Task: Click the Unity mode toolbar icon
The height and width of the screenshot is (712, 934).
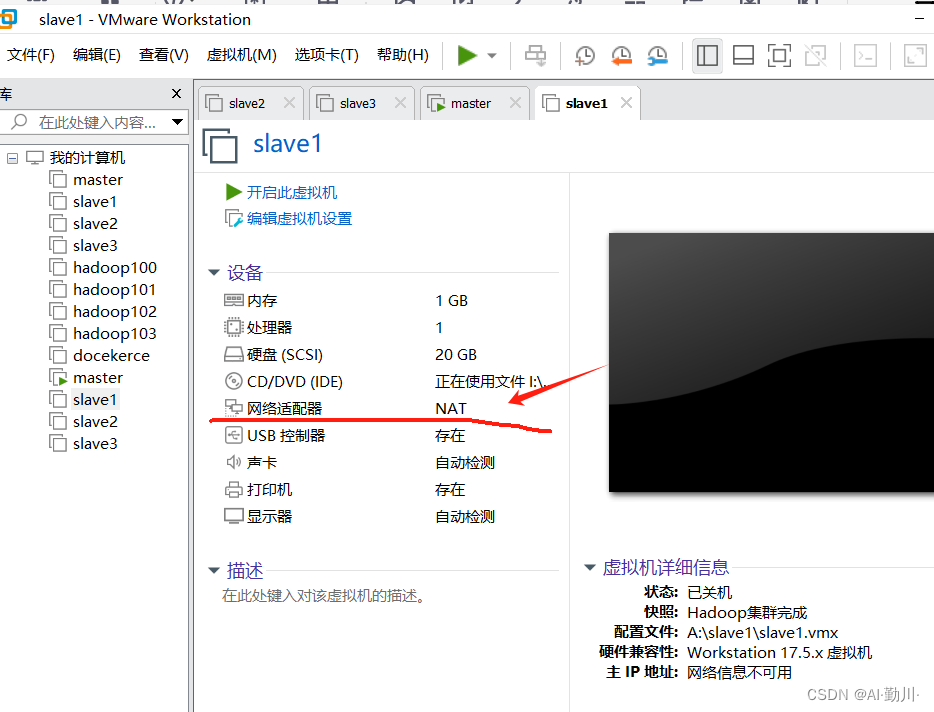Action: pos(815,55)
